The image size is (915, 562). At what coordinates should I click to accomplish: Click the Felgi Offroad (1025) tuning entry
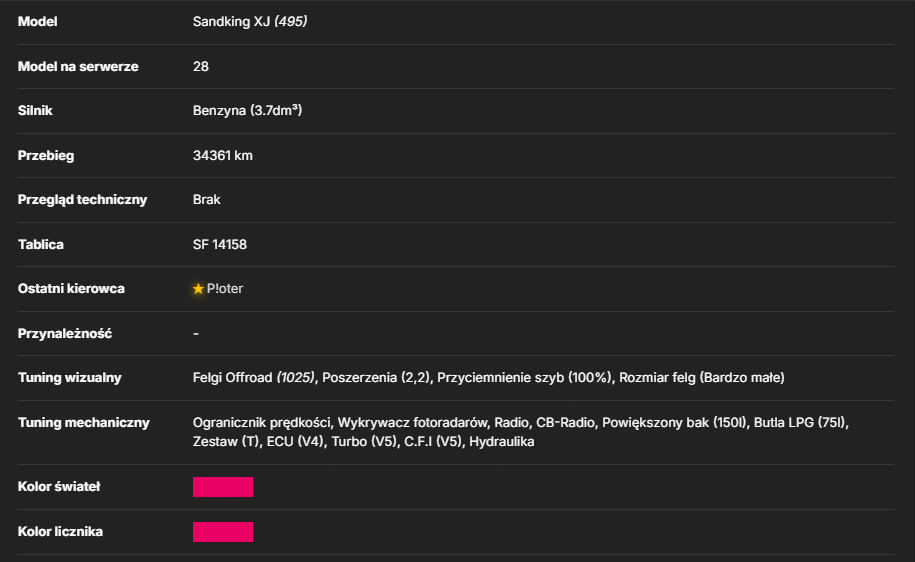click(x=253, y=378)
